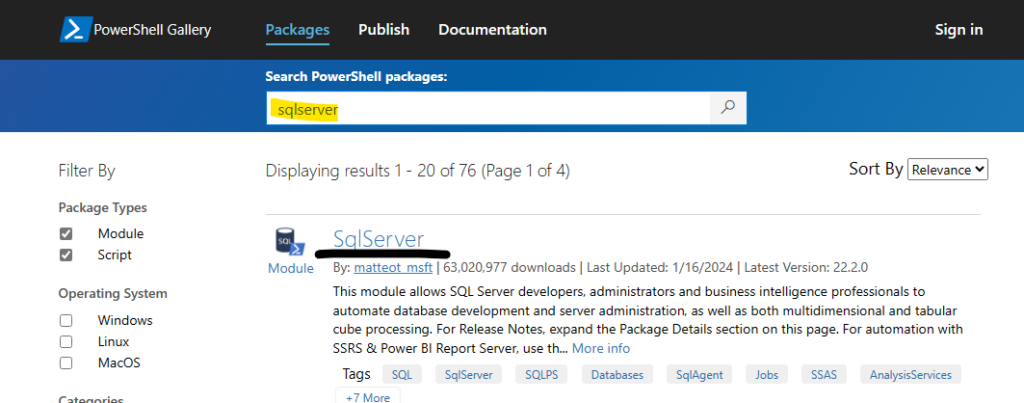The height and width of the screenshot is (403, 1024).
Task: Select the SqlAgent tag
Action: pos(699,374)
